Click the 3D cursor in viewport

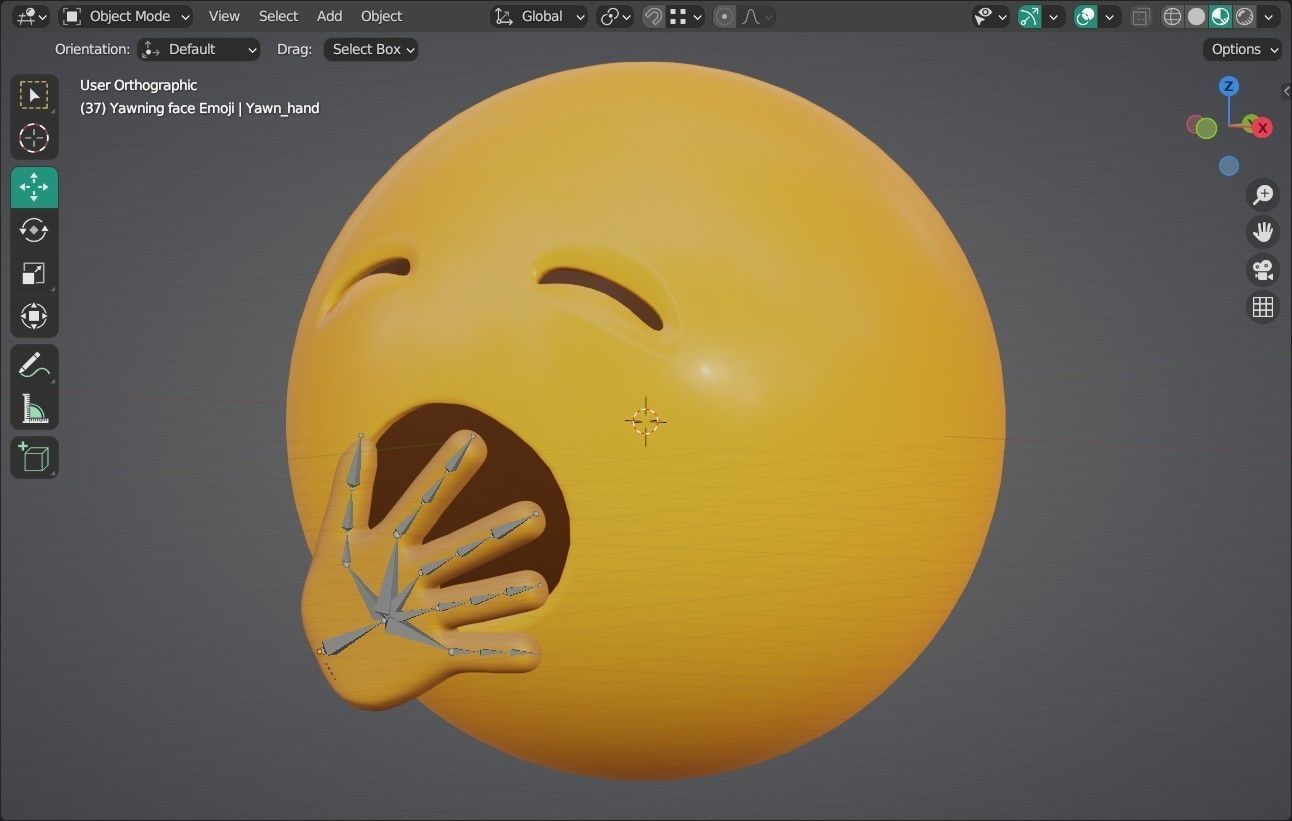click(646, 420)
